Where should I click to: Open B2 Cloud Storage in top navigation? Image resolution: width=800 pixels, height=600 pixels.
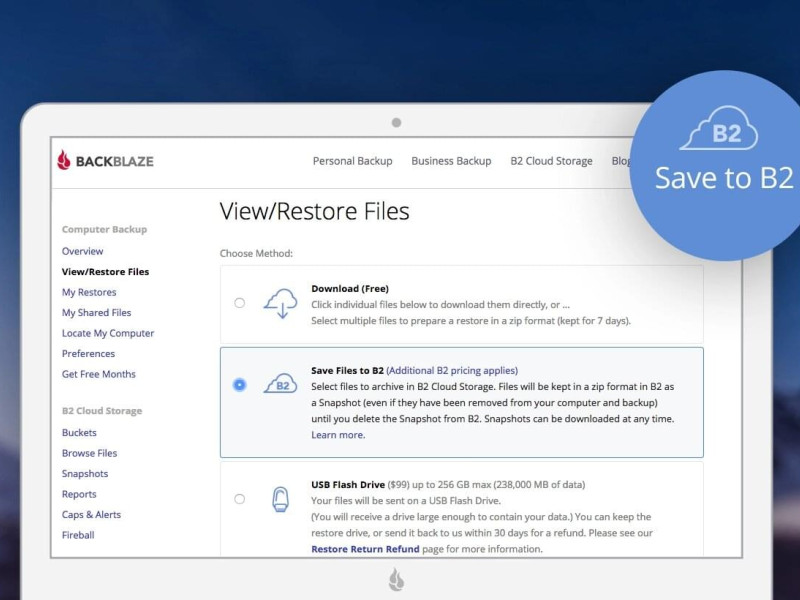[552, 161]
